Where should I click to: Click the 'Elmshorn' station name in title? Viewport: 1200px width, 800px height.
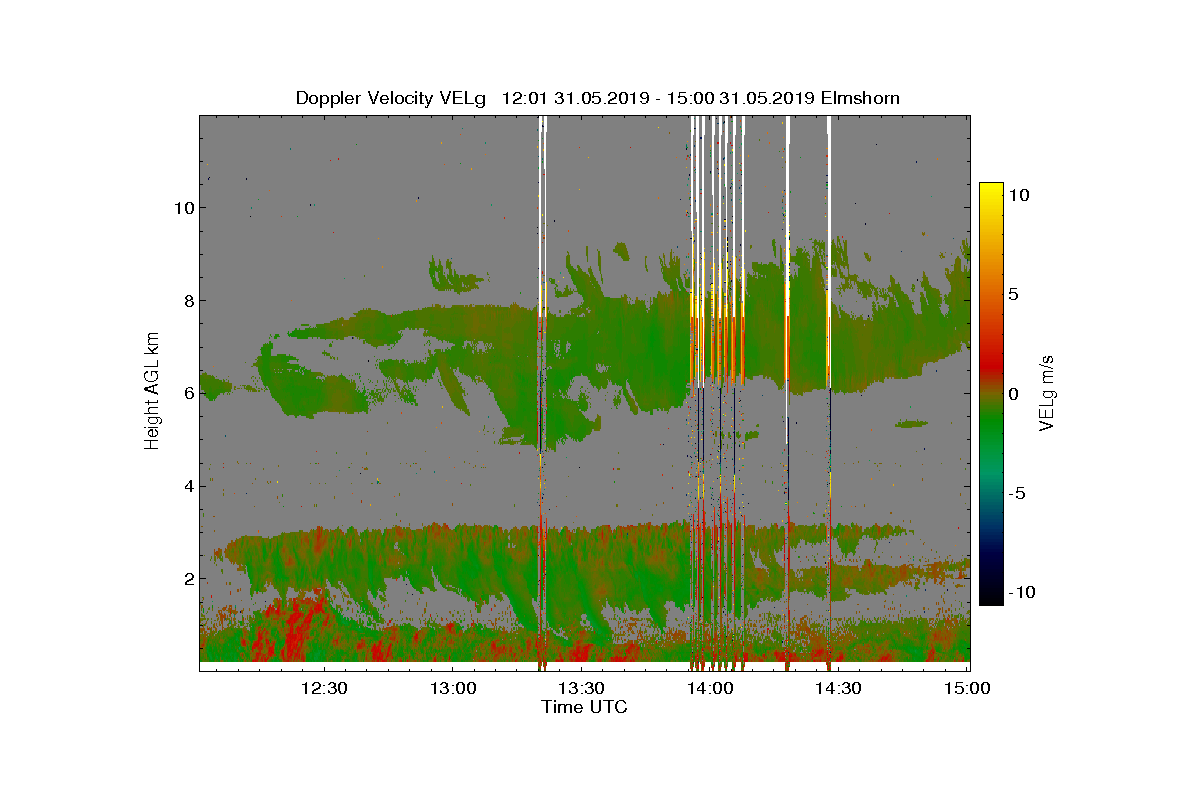point(860,98)
